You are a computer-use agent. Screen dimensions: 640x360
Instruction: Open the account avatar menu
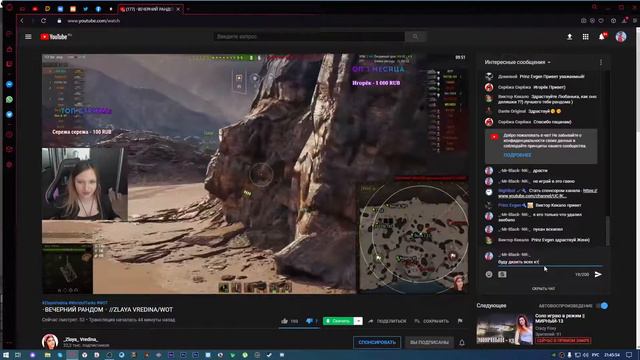coord(621,37)
